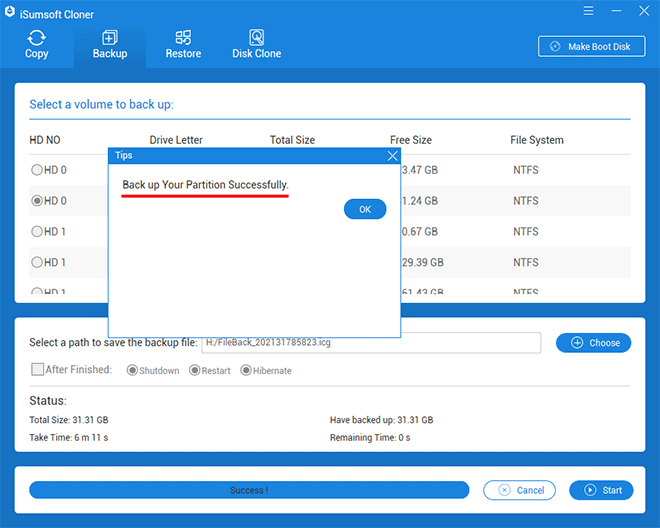The image size is (660, 528).
Task: Choose the Shutdown radio option
Action: pyautogui.click(x=132, y=370)
